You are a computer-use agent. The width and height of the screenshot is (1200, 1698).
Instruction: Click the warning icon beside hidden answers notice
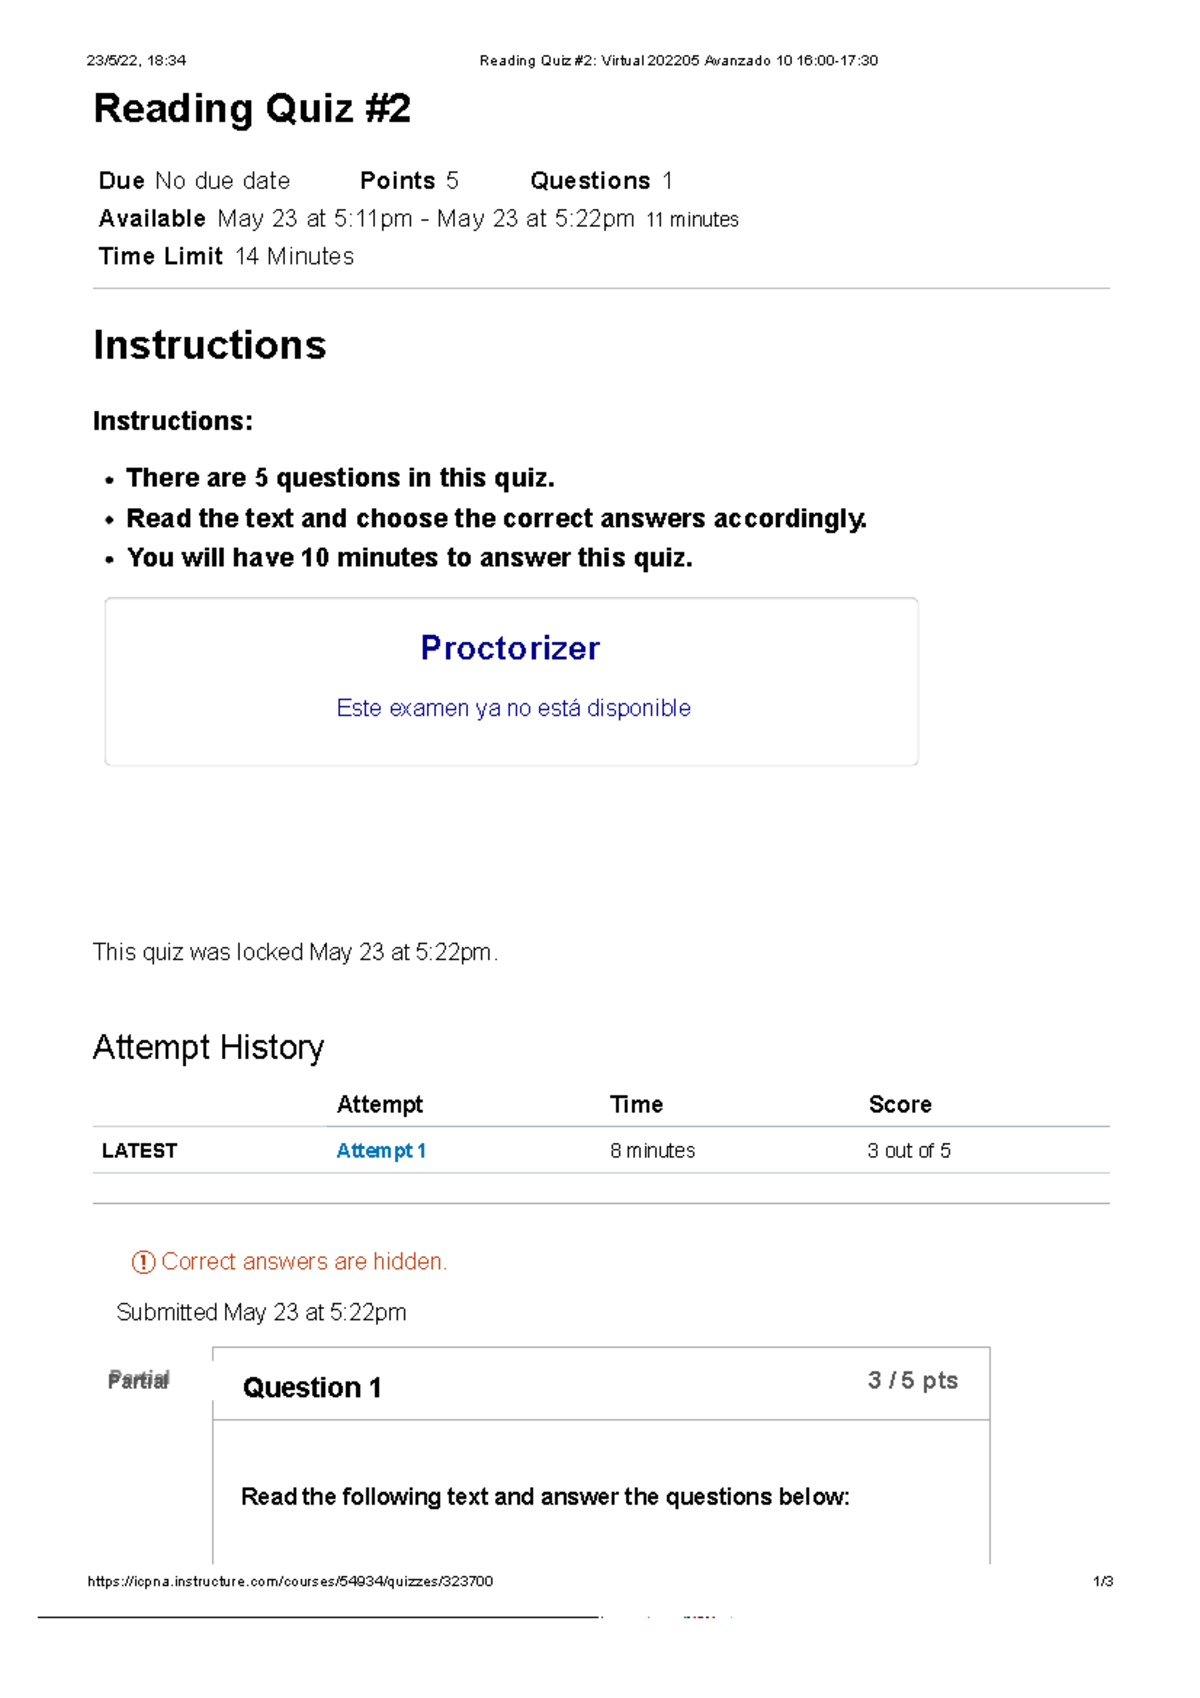pos(143,1262)
